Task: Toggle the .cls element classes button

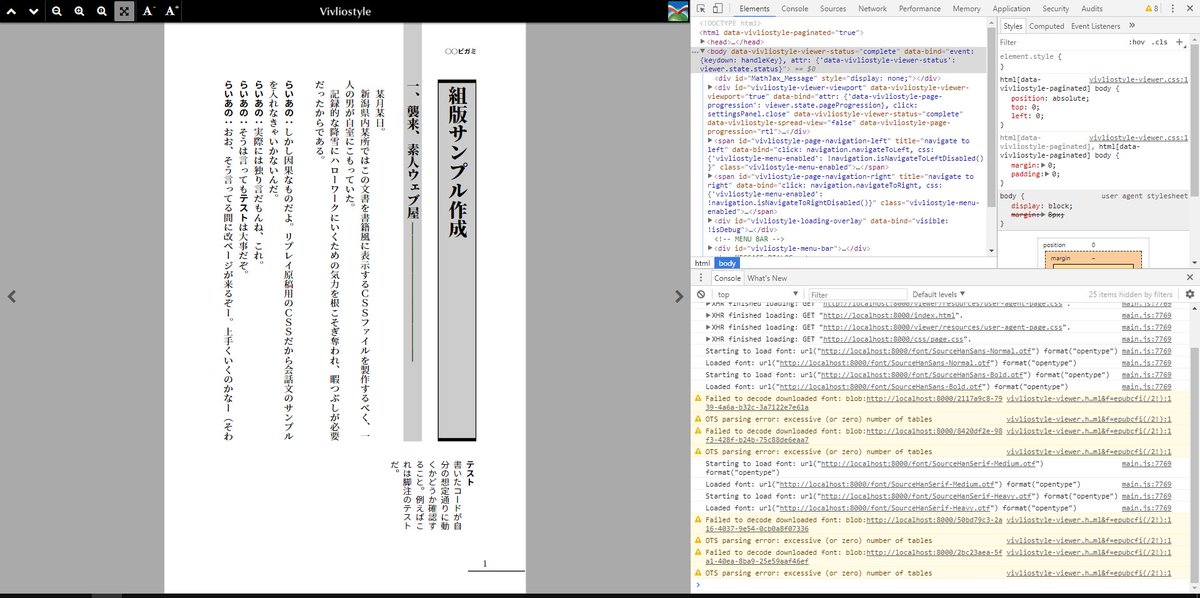Action: click(1160, 43)
